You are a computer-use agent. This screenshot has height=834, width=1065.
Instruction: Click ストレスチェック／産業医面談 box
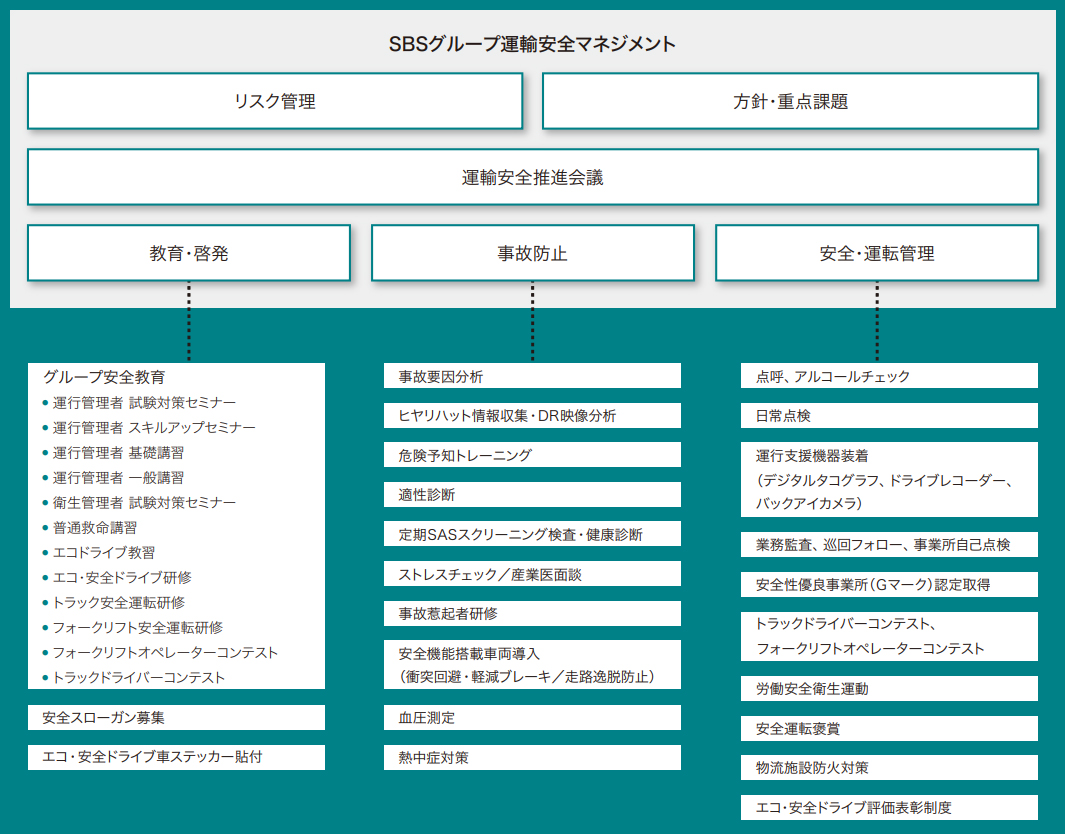(x=532, y=574)
